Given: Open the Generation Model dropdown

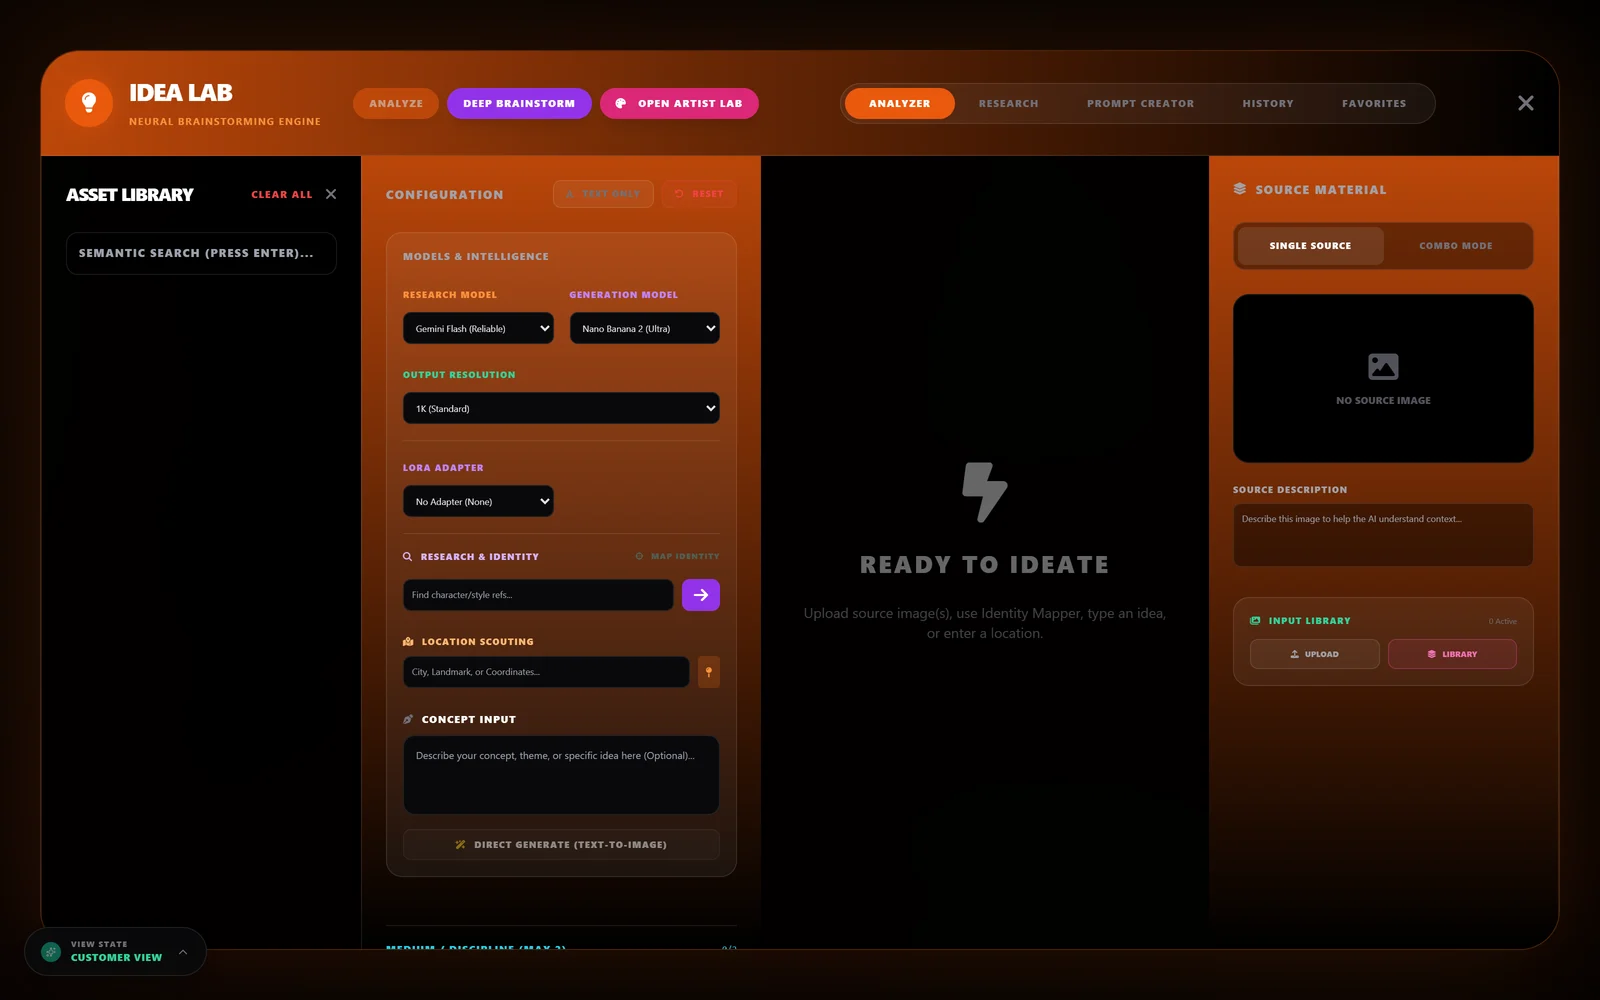Looking at the screenshot, I should point(645,328).
